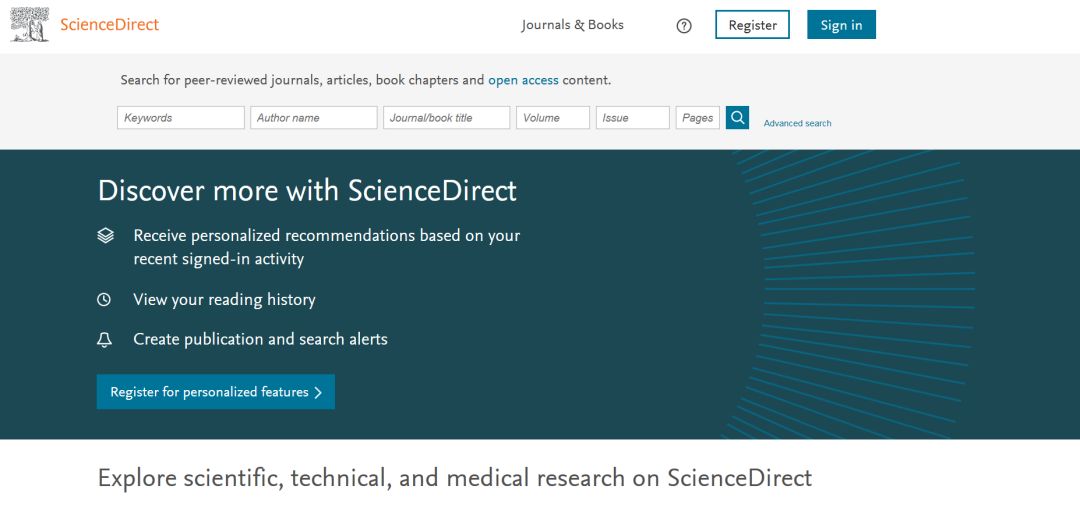Follow the open access link

click(x=523, y=80)
